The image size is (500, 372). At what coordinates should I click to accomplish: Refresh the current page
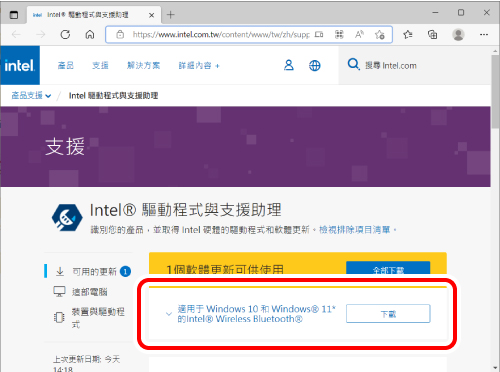(65, 34)
